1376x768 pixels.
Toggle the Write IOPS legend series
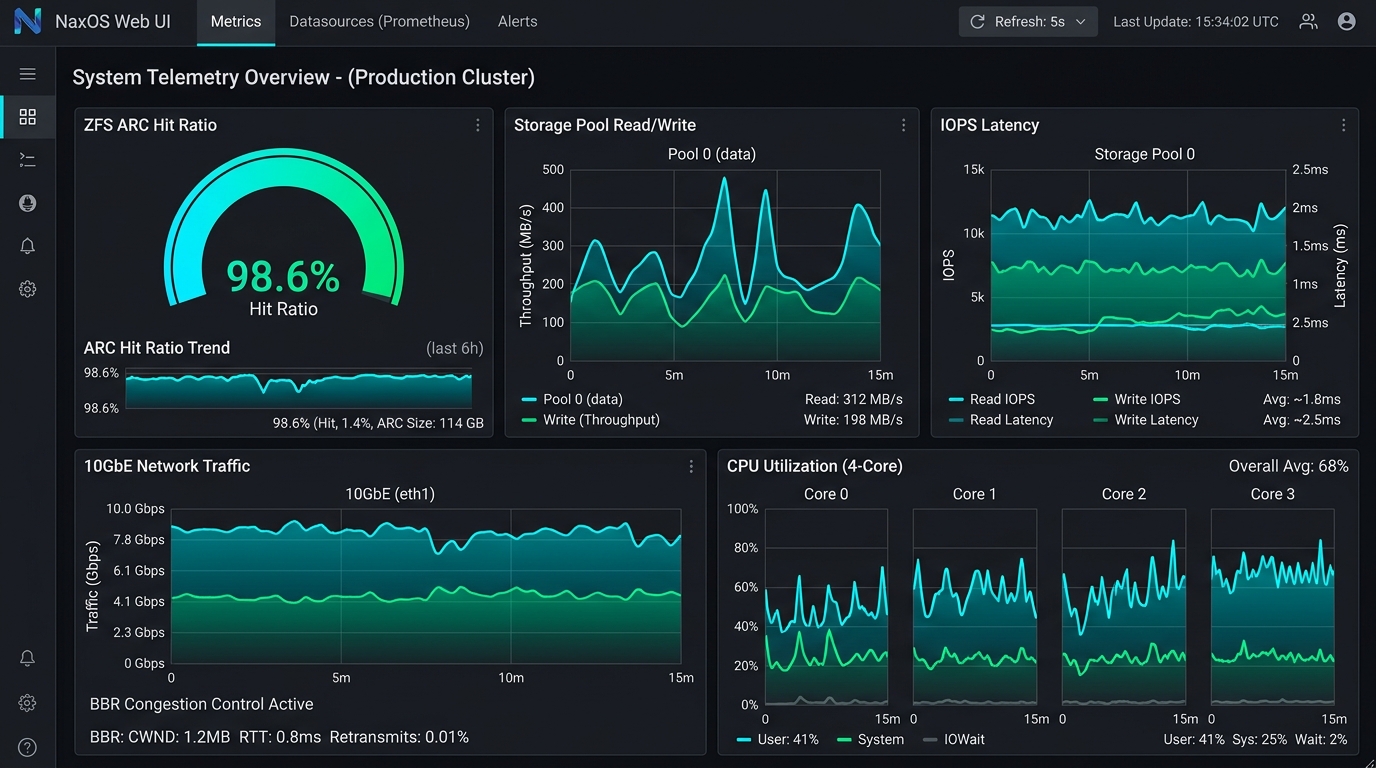coord(1137,399)
